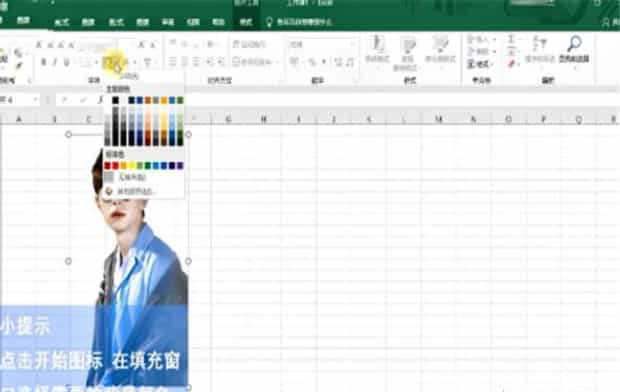620x392 pixels.
Task: Toggle Underline formatting
Action: (x=67, y=62)
